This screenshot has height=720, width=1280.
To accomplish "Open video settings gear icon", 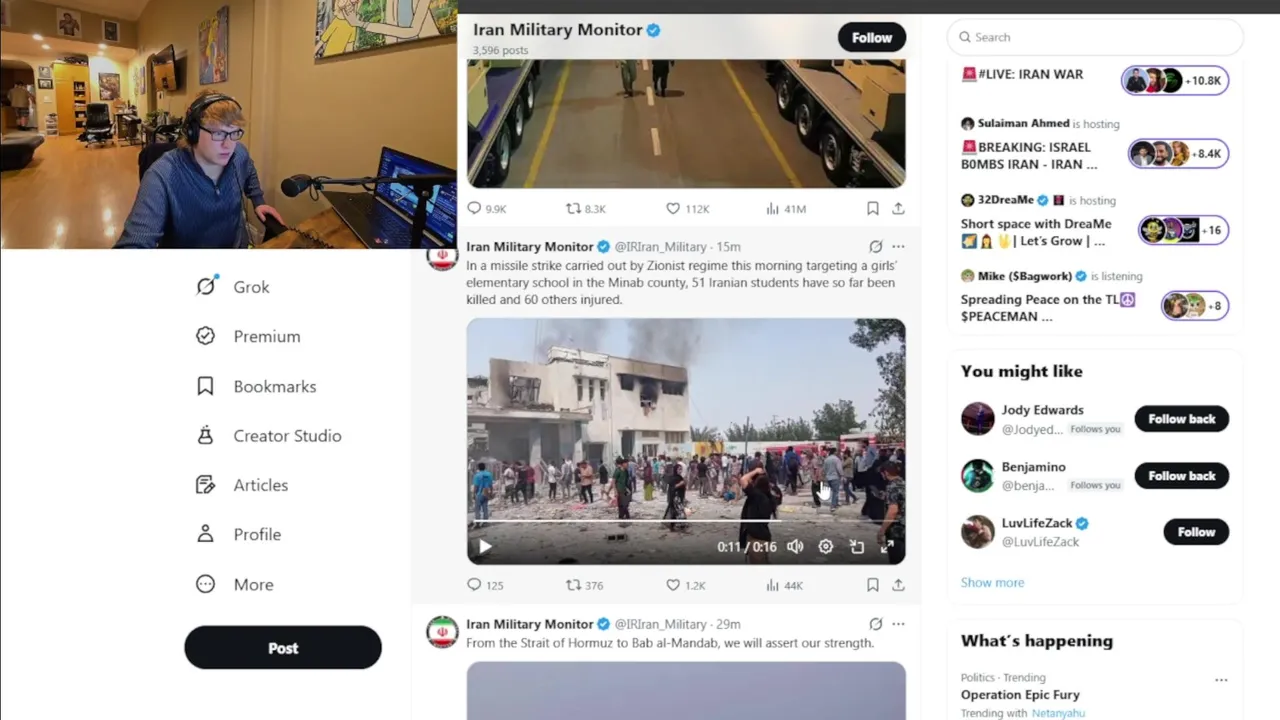I will tap(826, 547).
